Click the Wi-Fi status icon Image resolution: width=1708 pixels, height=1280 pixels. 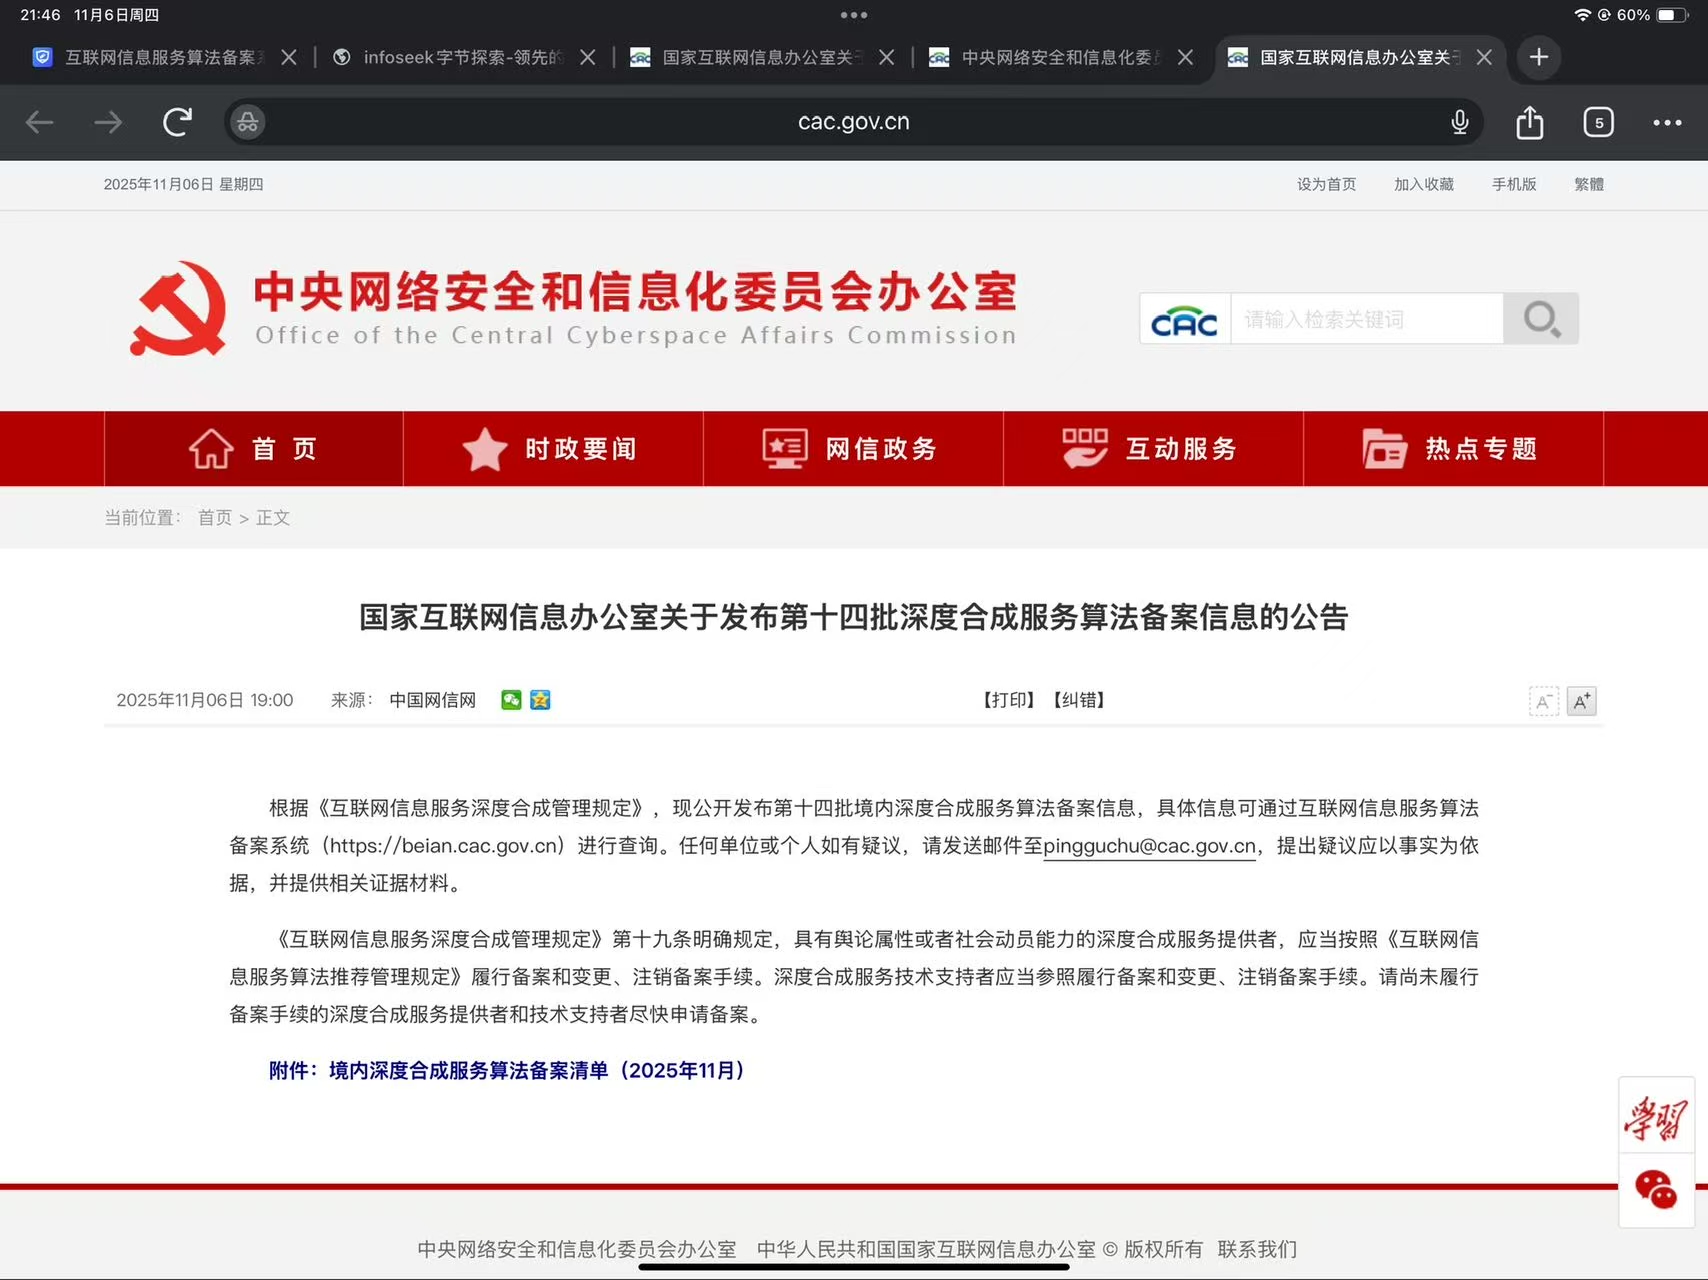tap(1582, 15)
